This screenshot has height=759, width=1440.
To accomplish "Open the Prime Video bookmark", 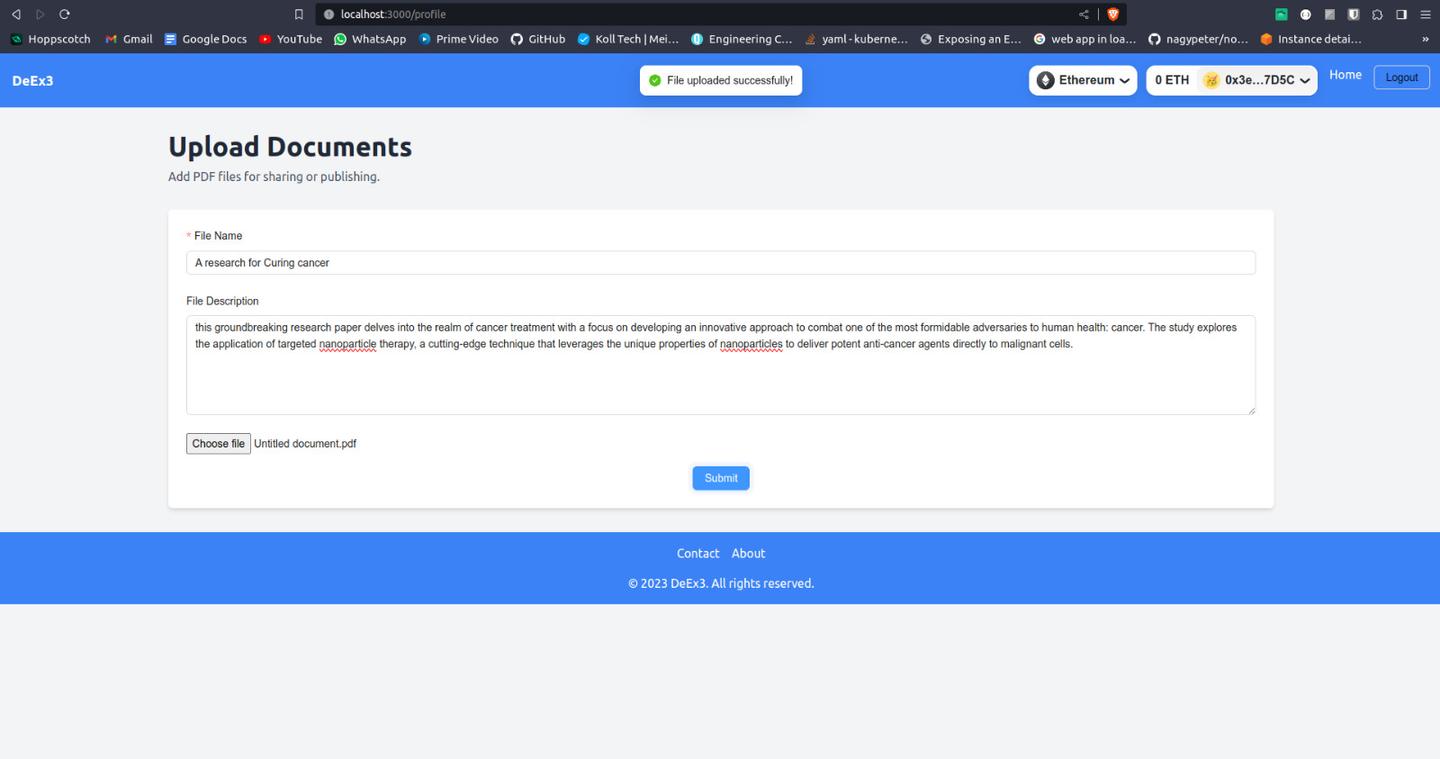I will coord(458,39).
